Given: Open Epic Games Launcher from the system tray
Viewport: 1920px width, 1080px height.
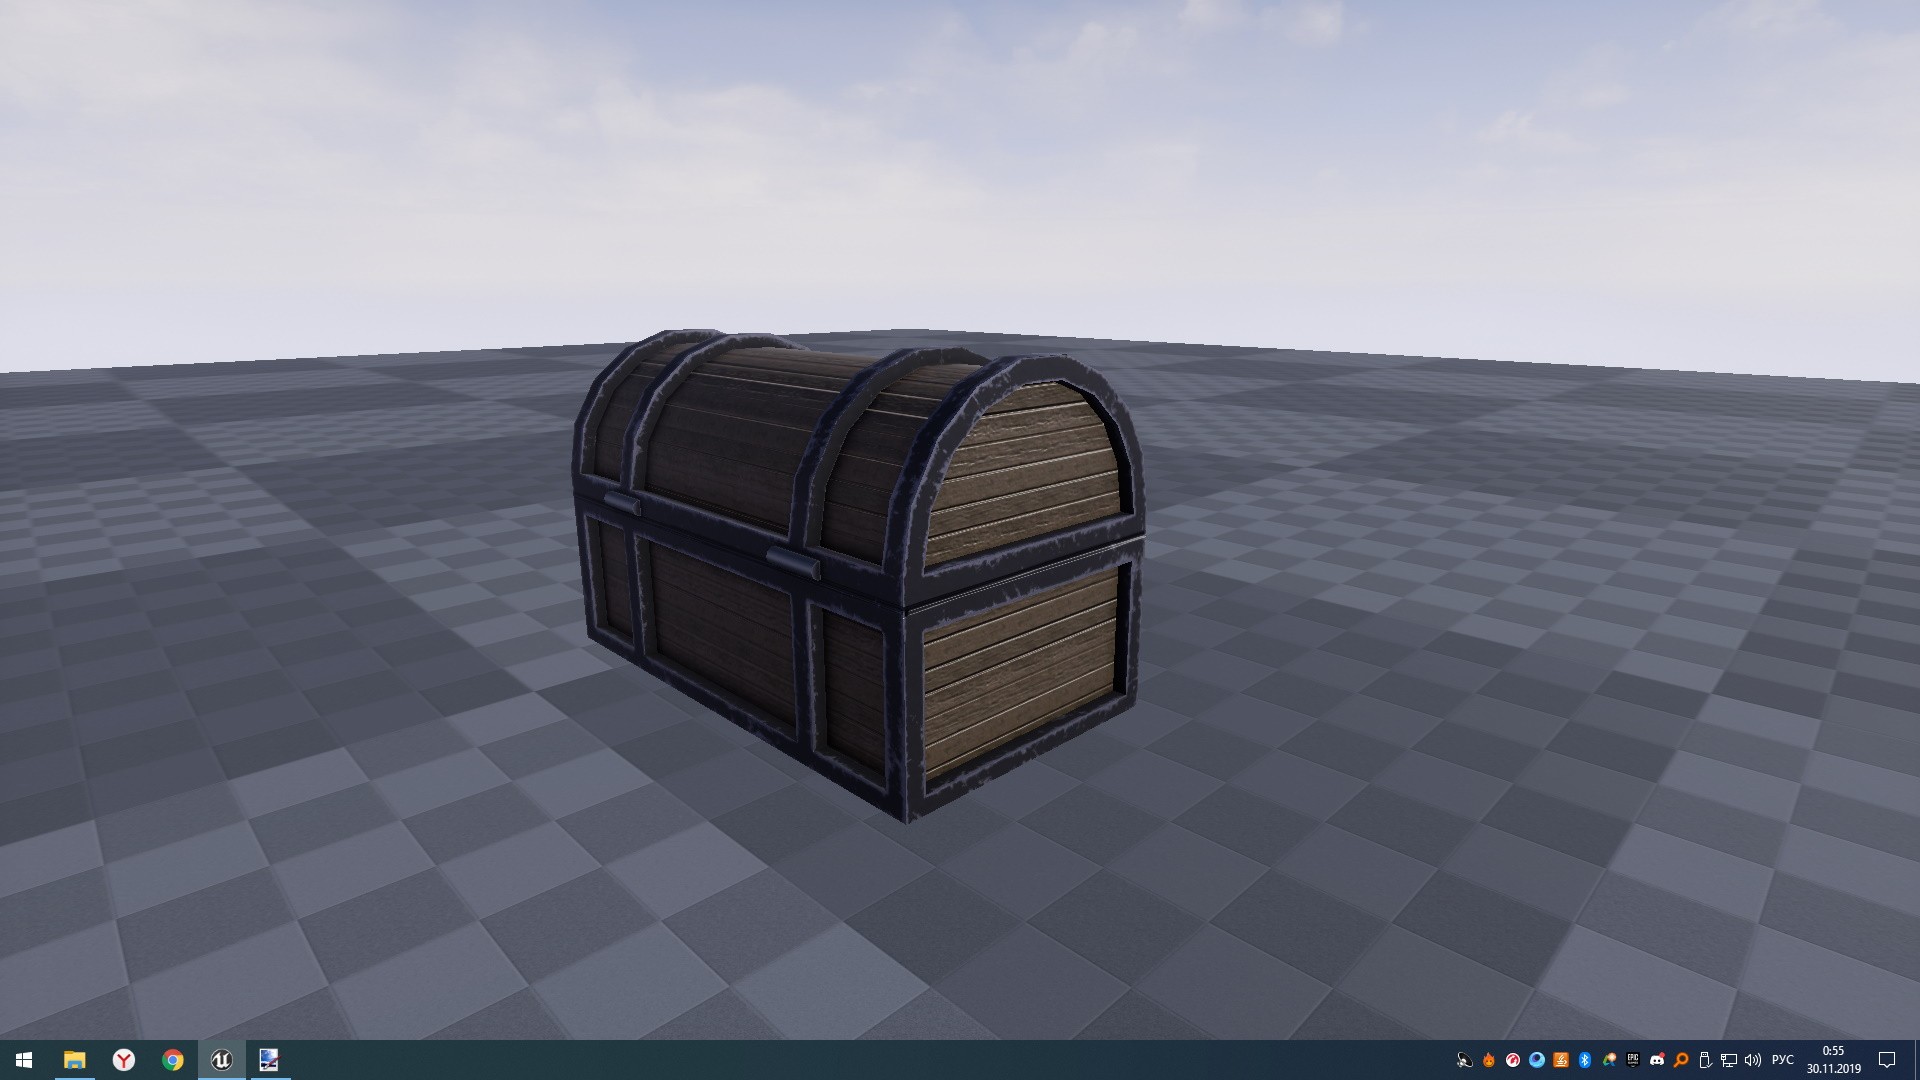Looking at the screenshot, I should 1634,1060.
